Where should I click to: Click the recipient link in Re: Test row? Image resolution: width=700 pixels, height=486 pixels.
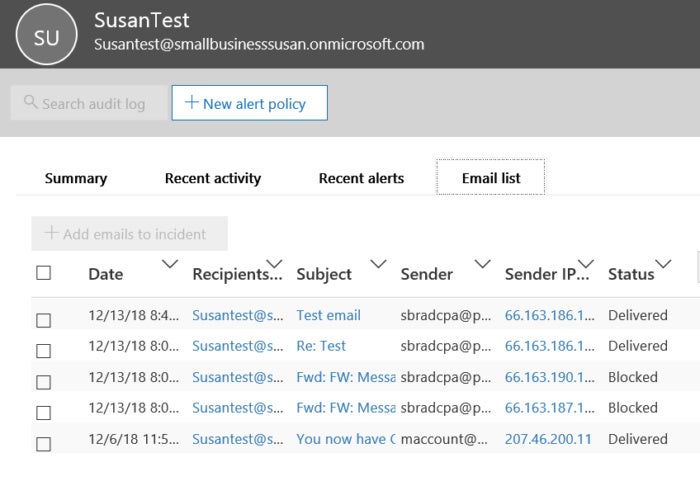(x=238, y=346)
